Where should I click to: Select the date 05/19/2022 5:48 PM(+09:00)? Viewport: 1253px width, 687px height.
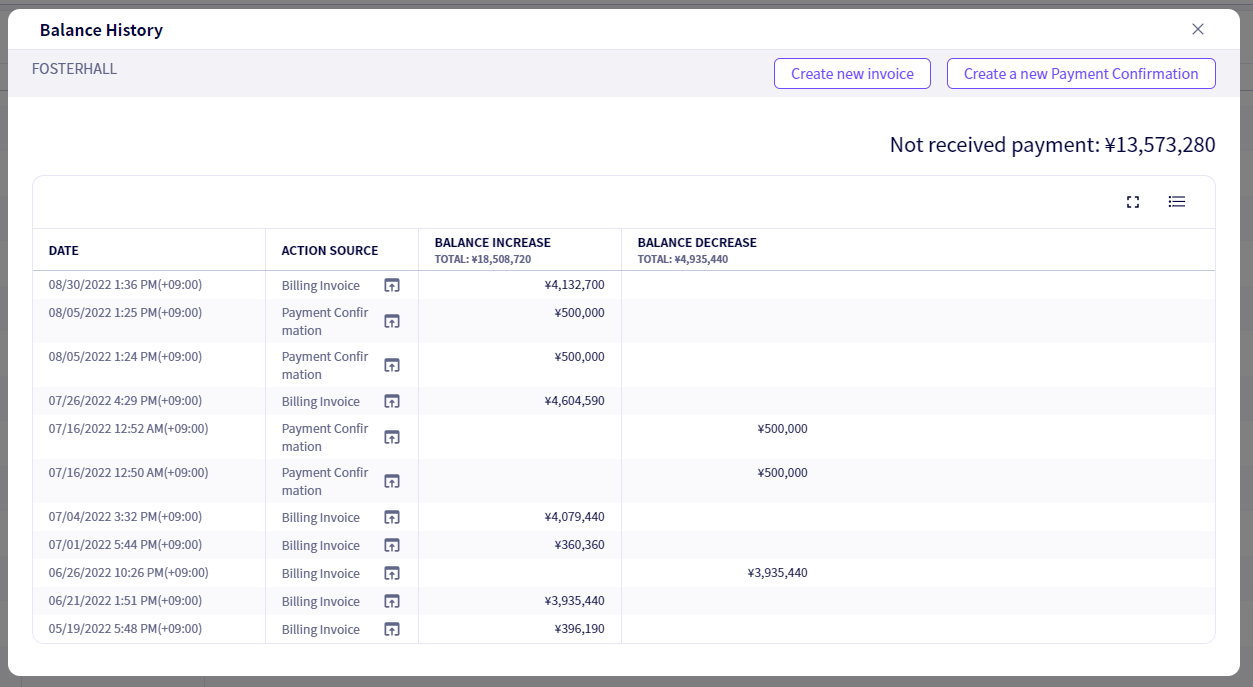125,629
